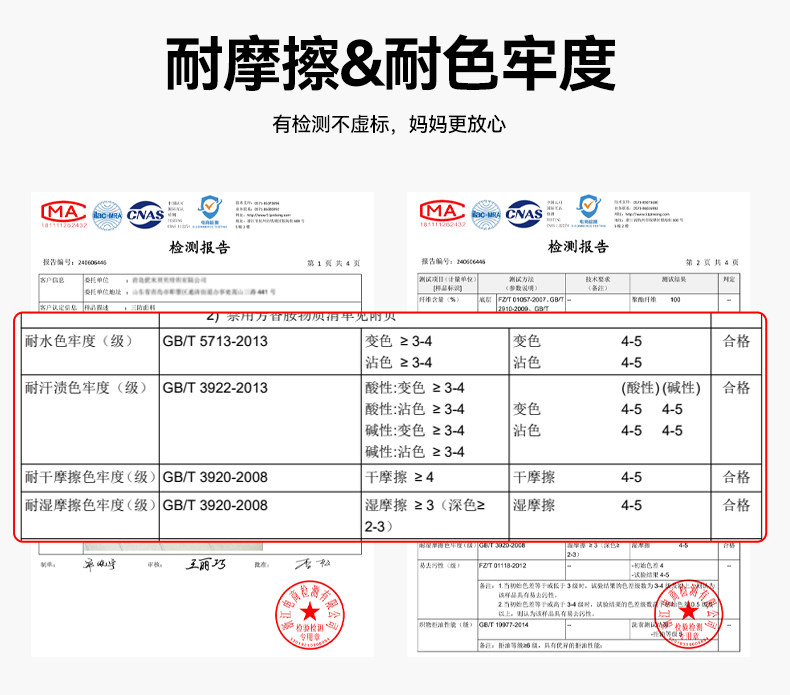Select the 耐湿摩擦色牢度(级) cell
The width and height of the screenshot is (790, 695).
90,515
